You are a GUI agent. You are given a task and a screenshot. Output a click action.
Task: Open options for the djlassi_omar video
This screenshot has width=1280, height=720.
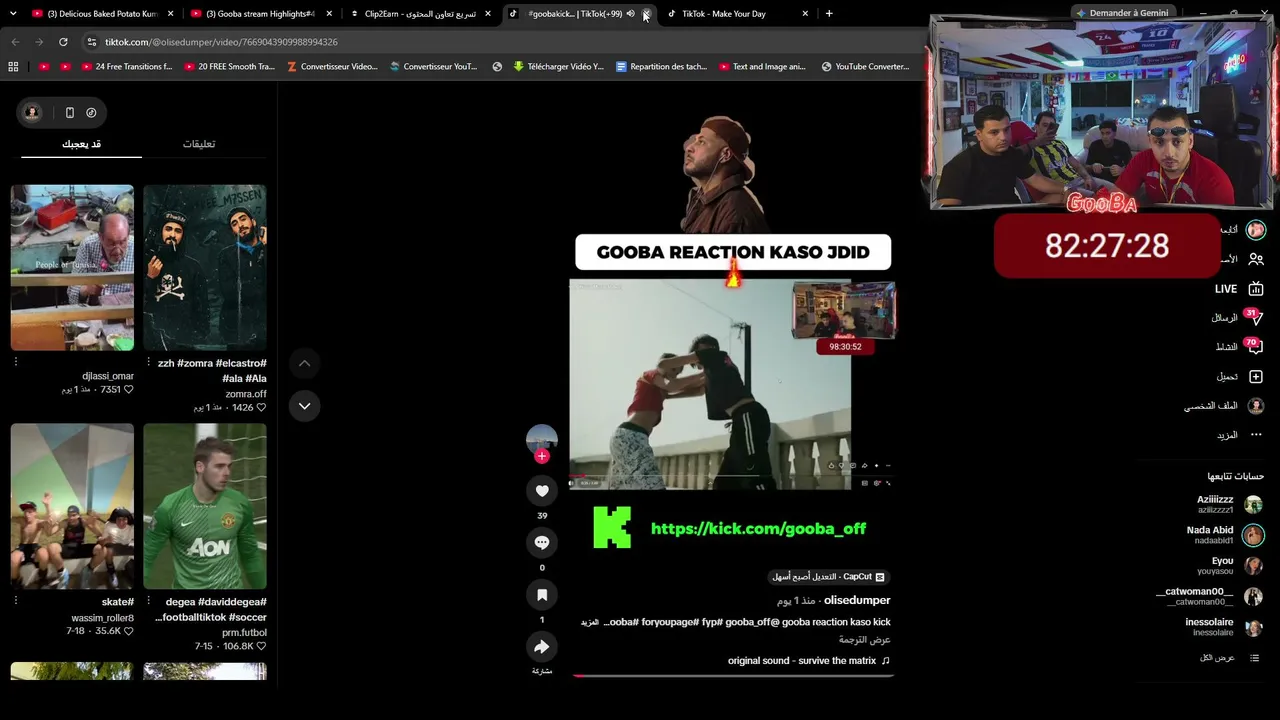[15, 361]
